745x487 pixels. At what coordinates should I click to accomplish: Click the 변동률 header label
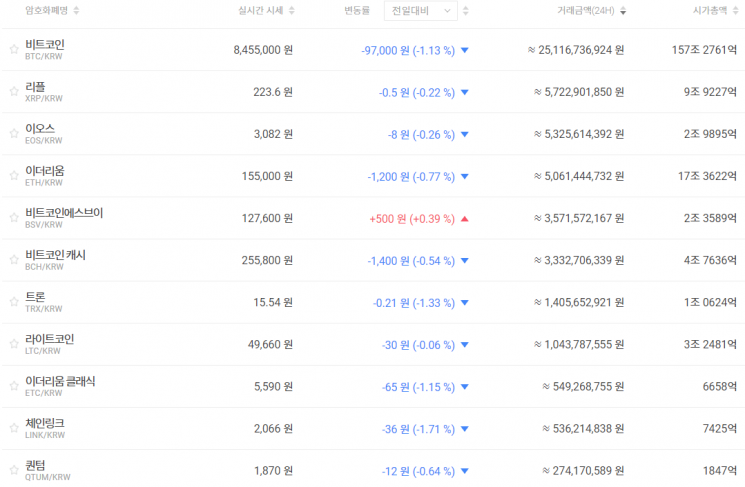click(x=357, y=10)
